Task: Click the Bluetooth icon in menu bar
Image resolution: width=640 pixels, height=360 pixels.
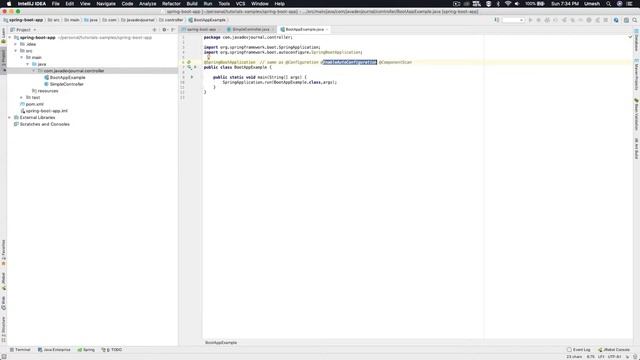Action: [498, 4]
